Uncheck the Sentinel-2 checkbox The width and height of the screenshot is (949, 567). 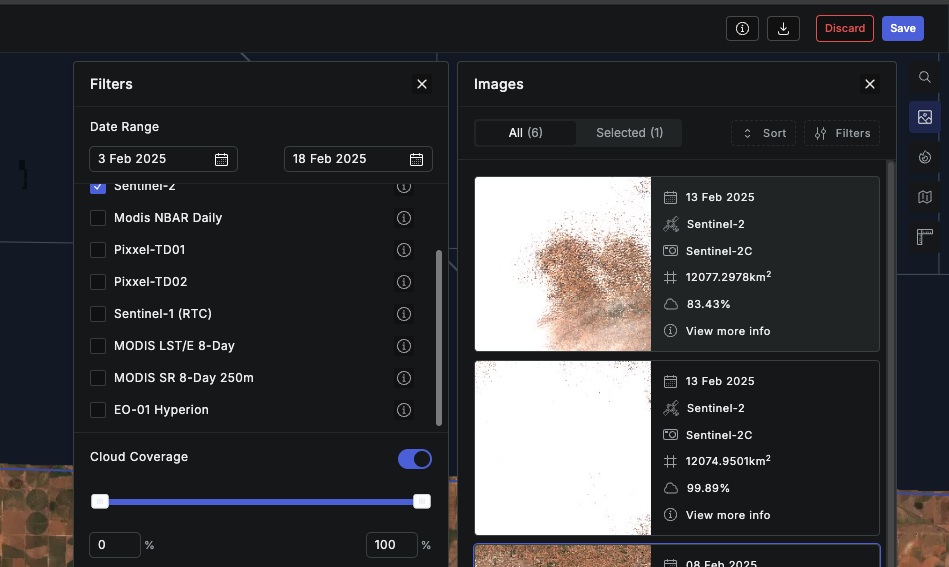pos(97,188)
